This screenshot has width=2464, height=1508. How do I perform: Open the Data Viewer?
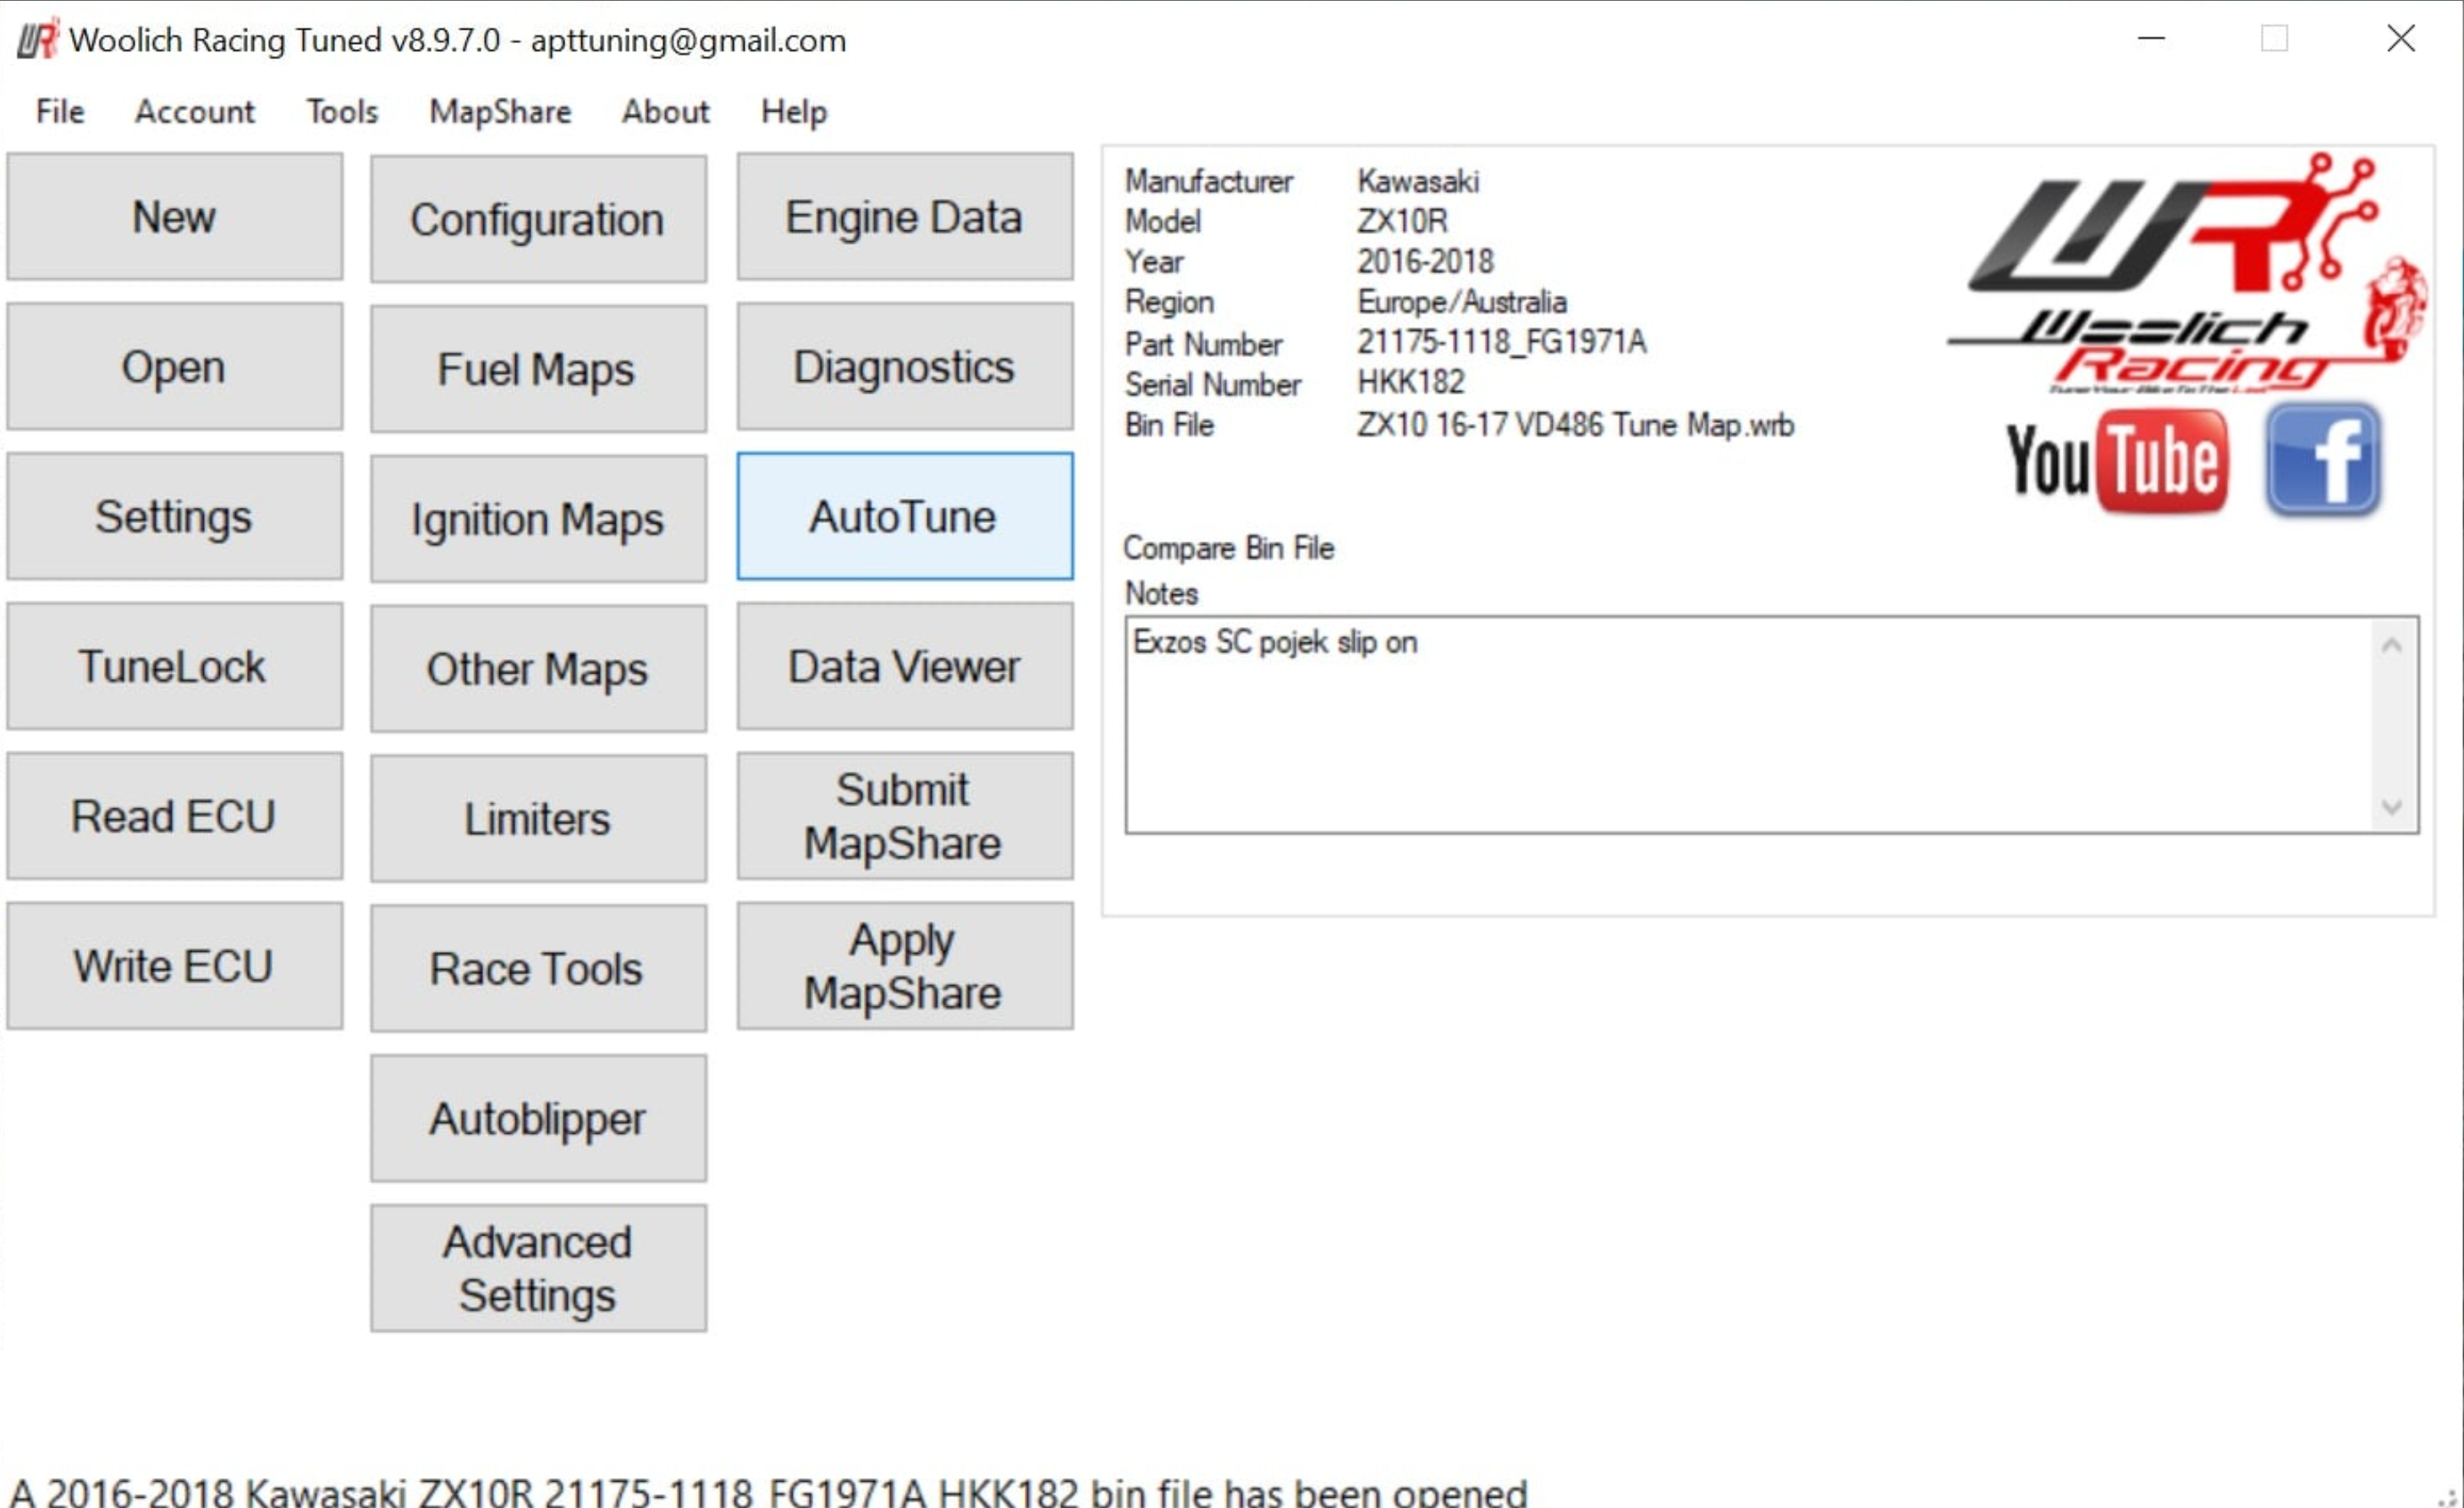point(904,666)
